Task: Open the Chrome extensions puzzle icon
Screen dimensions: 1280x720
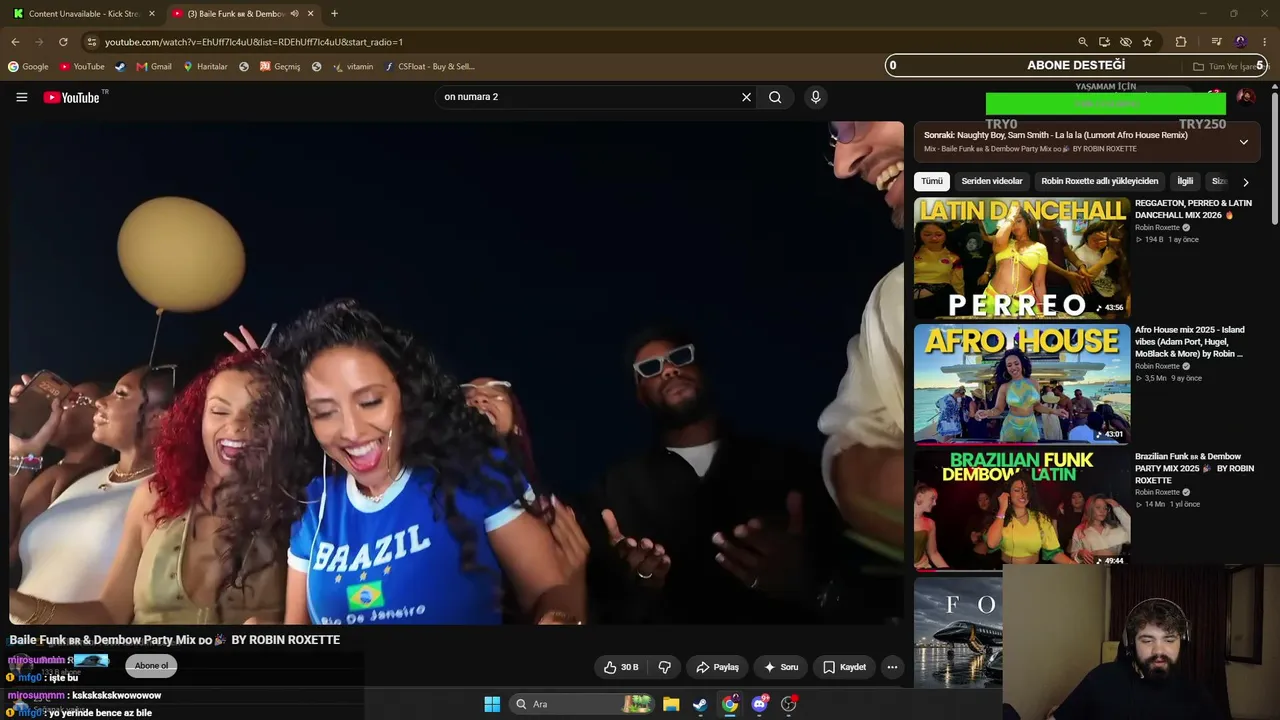Action: pyautogui.click(x=1181, y=42)
